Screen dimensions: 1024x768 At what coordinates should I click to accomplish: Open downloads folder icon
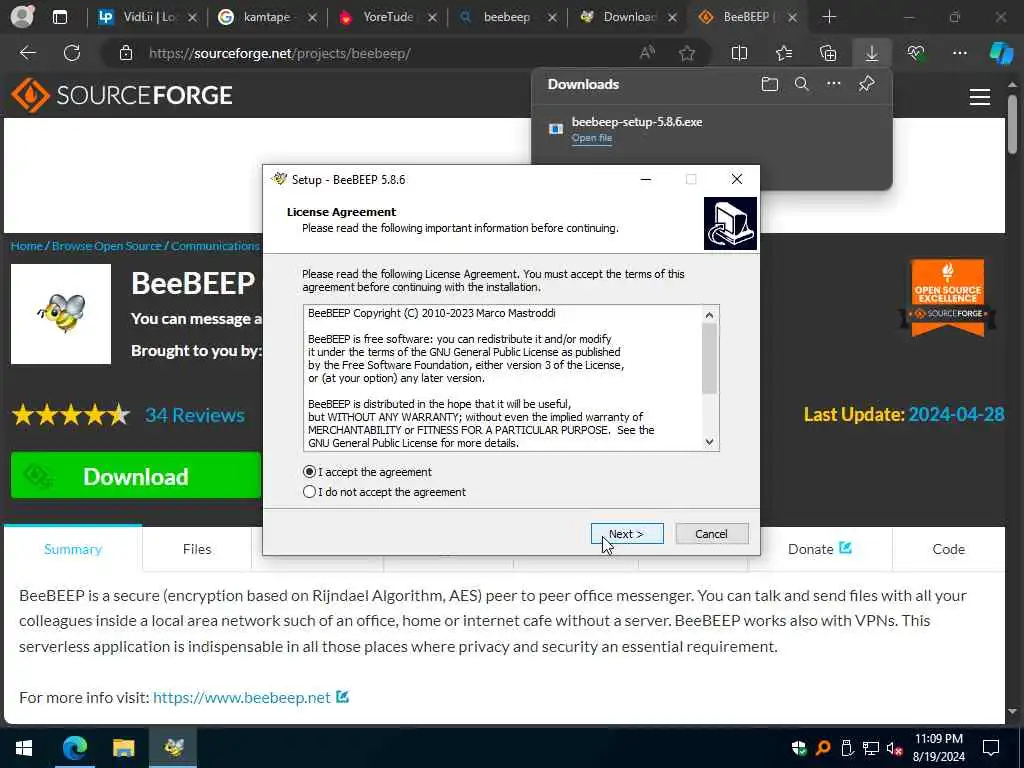pyautogui.click(x=769, y=84)
